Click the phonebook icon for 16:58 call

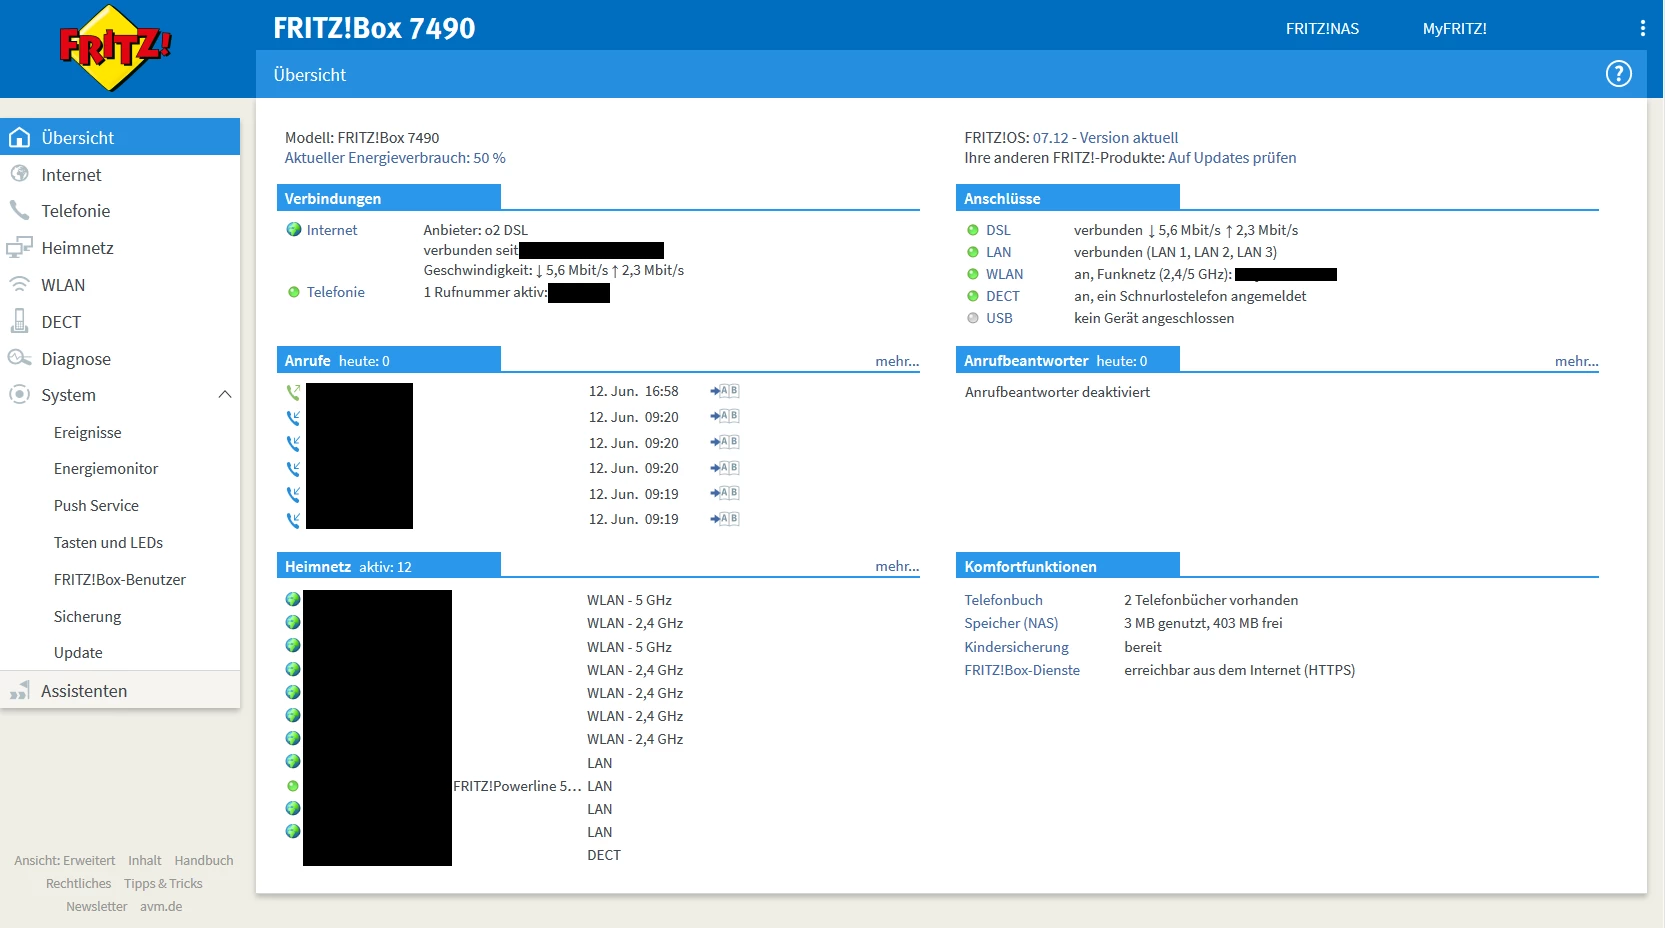click(x=725, y=391)
